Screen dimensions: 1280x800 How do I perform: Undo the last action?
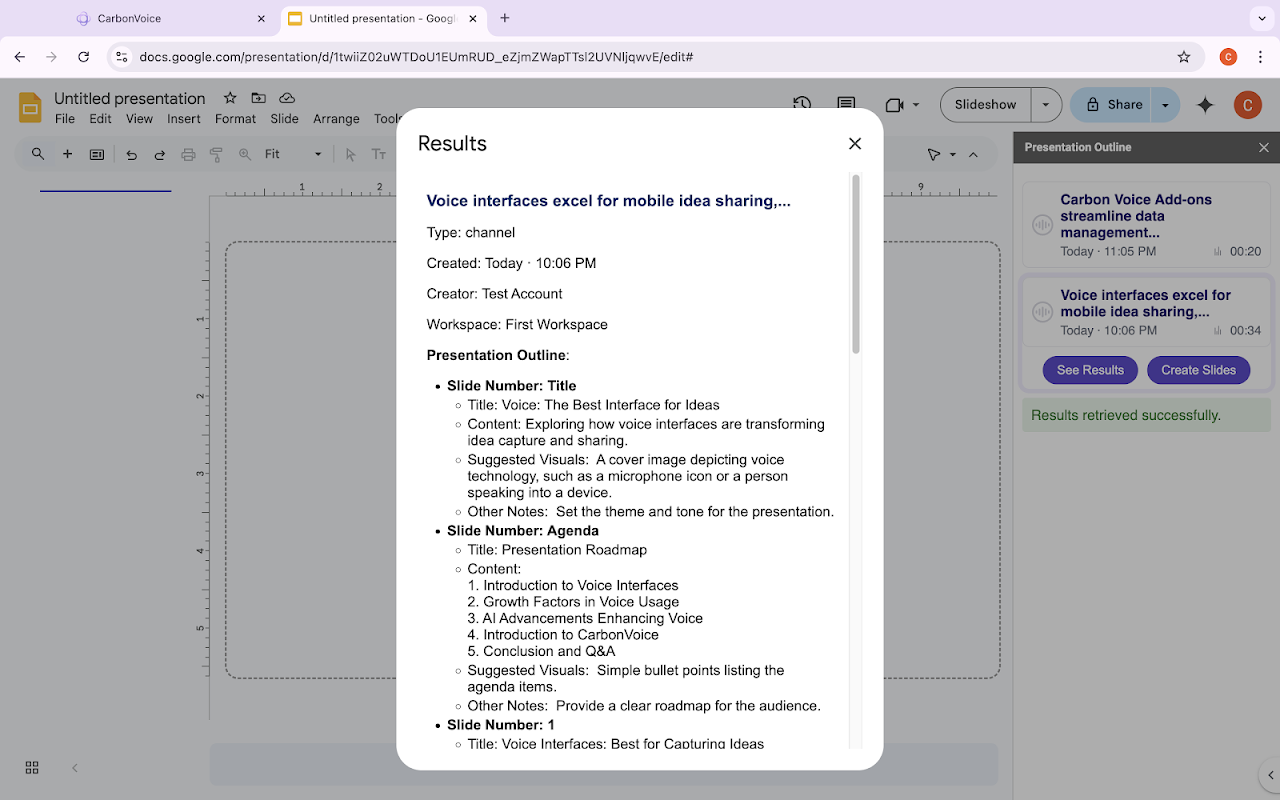(x=131, y=154)
